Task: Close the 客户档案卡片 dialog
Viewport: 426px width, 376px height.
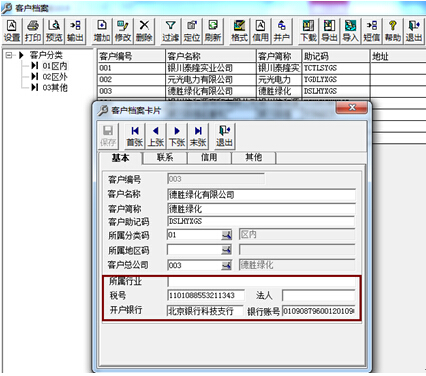Action: tap(352, 107)
